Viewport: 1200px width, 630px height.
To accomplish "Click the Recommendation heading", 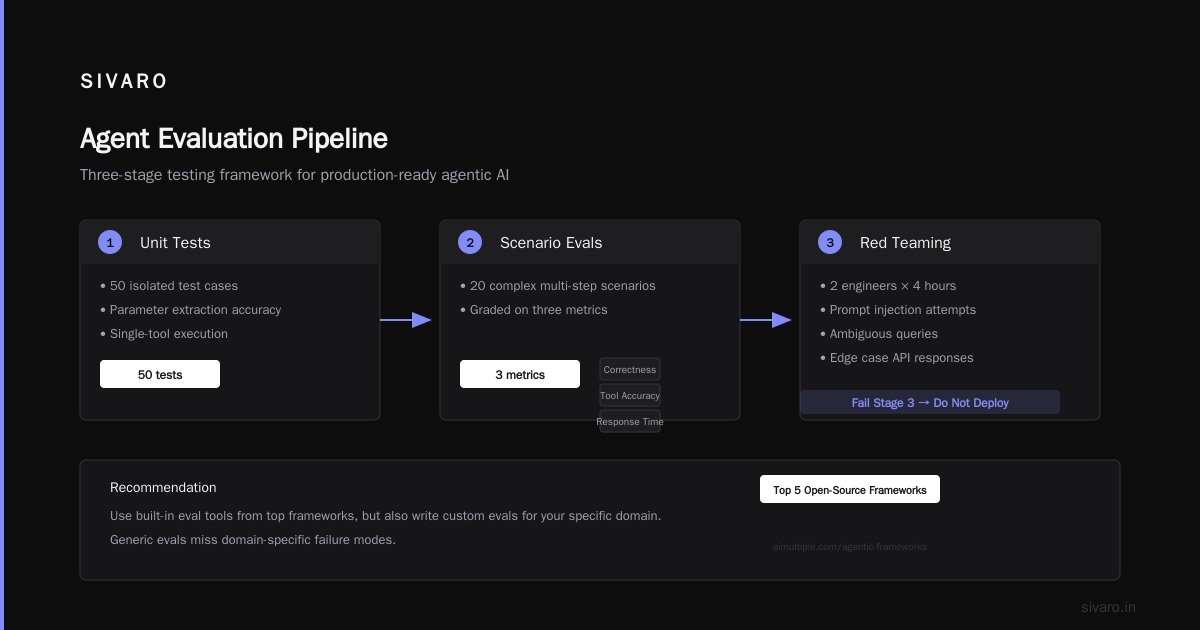I will coord(163,488).
